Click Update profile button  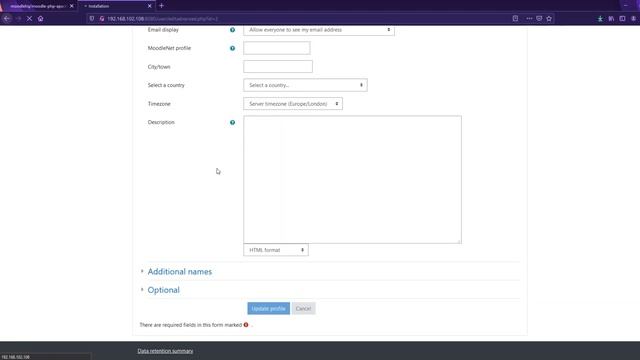[269, 309]
